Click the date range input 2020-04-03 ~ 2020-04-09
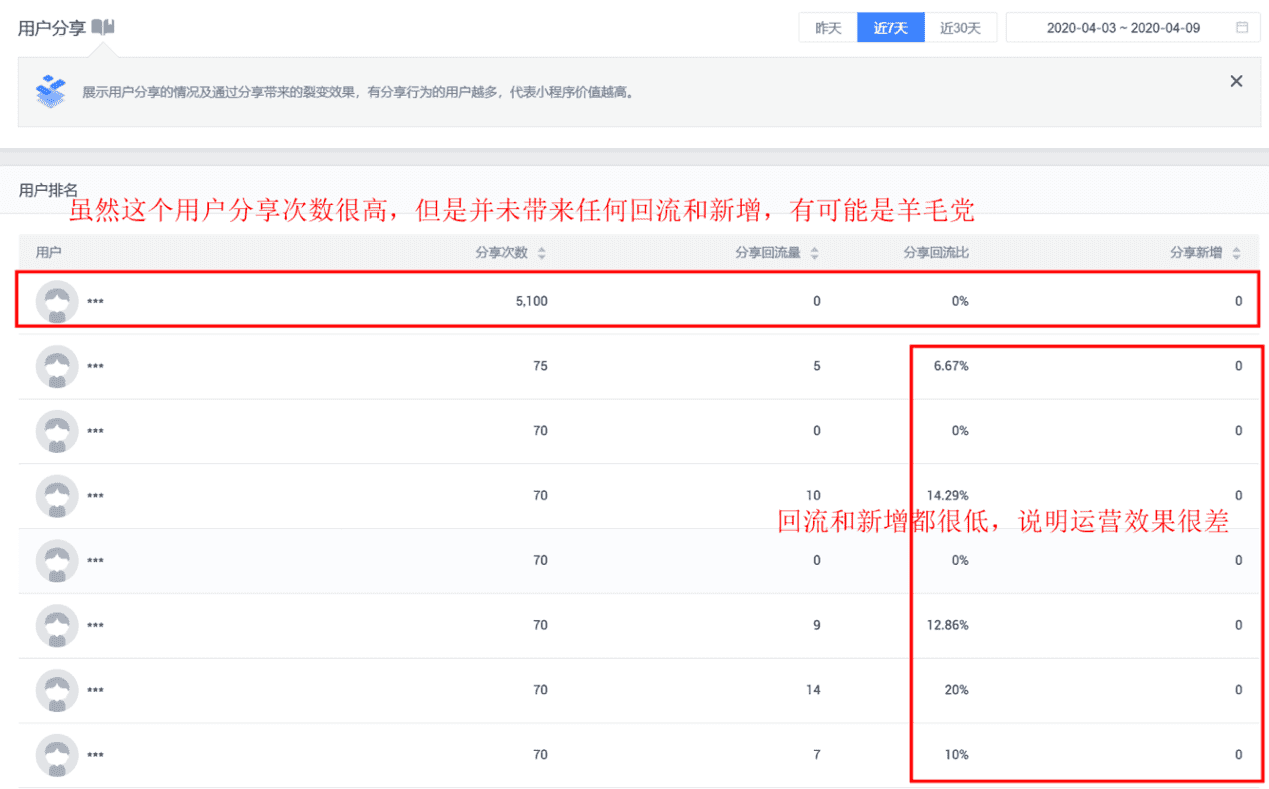 click(1122, 28)
